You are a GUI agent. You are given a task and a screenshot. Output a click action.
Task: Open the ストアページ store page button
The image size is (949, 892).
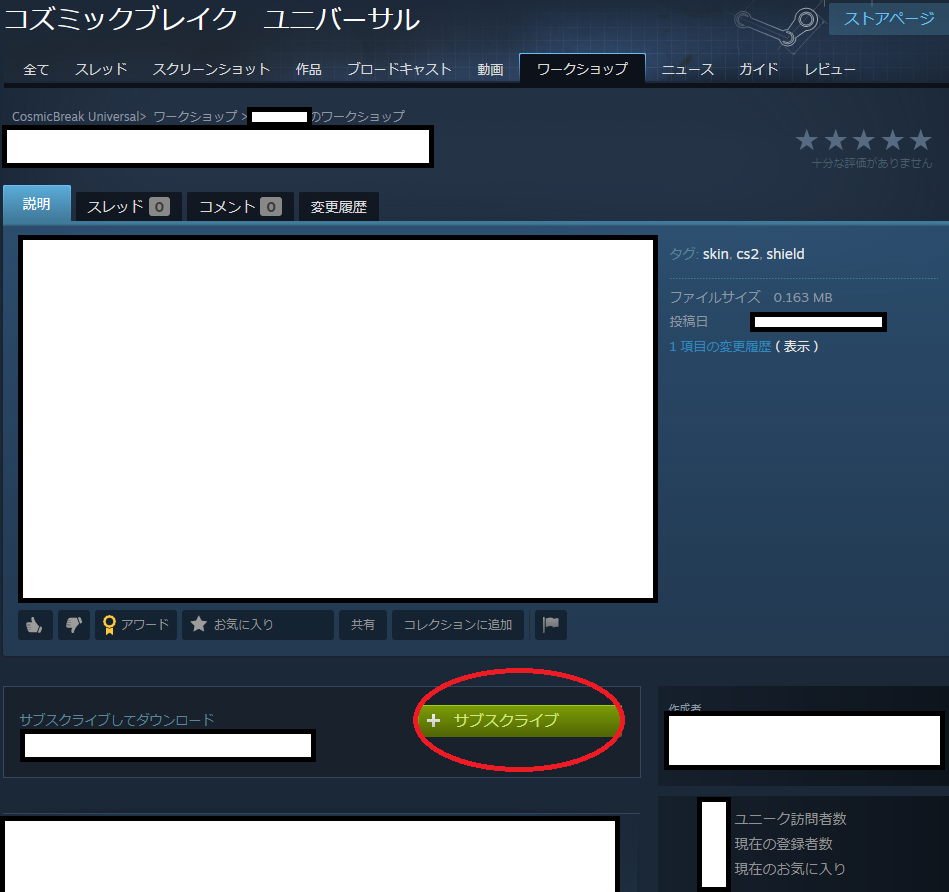888,19
